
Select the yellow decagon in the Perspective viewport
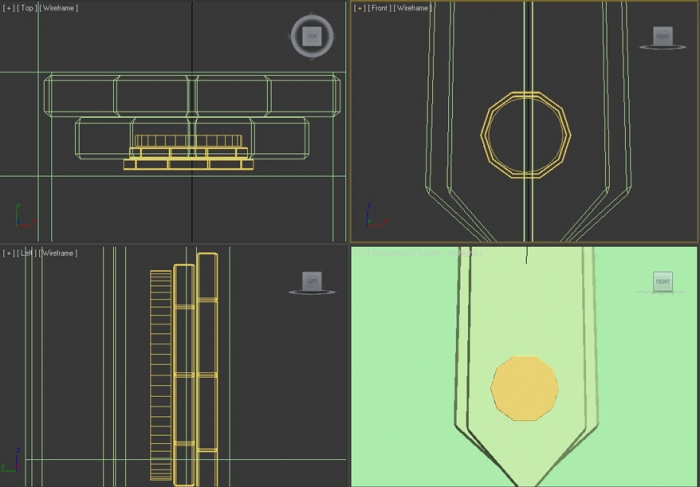(525, 388)
